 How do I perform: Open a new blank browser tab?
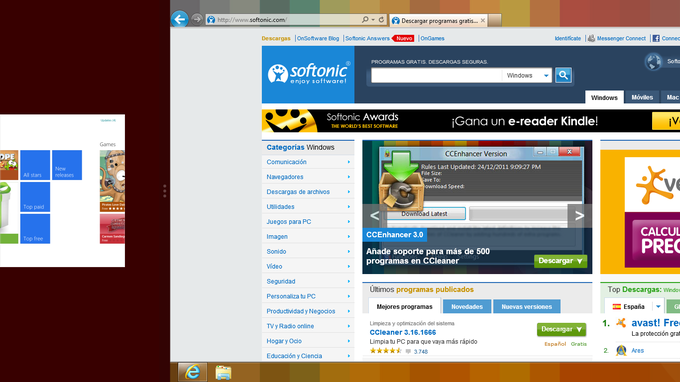pyautogui.click(x=495, y=20)
